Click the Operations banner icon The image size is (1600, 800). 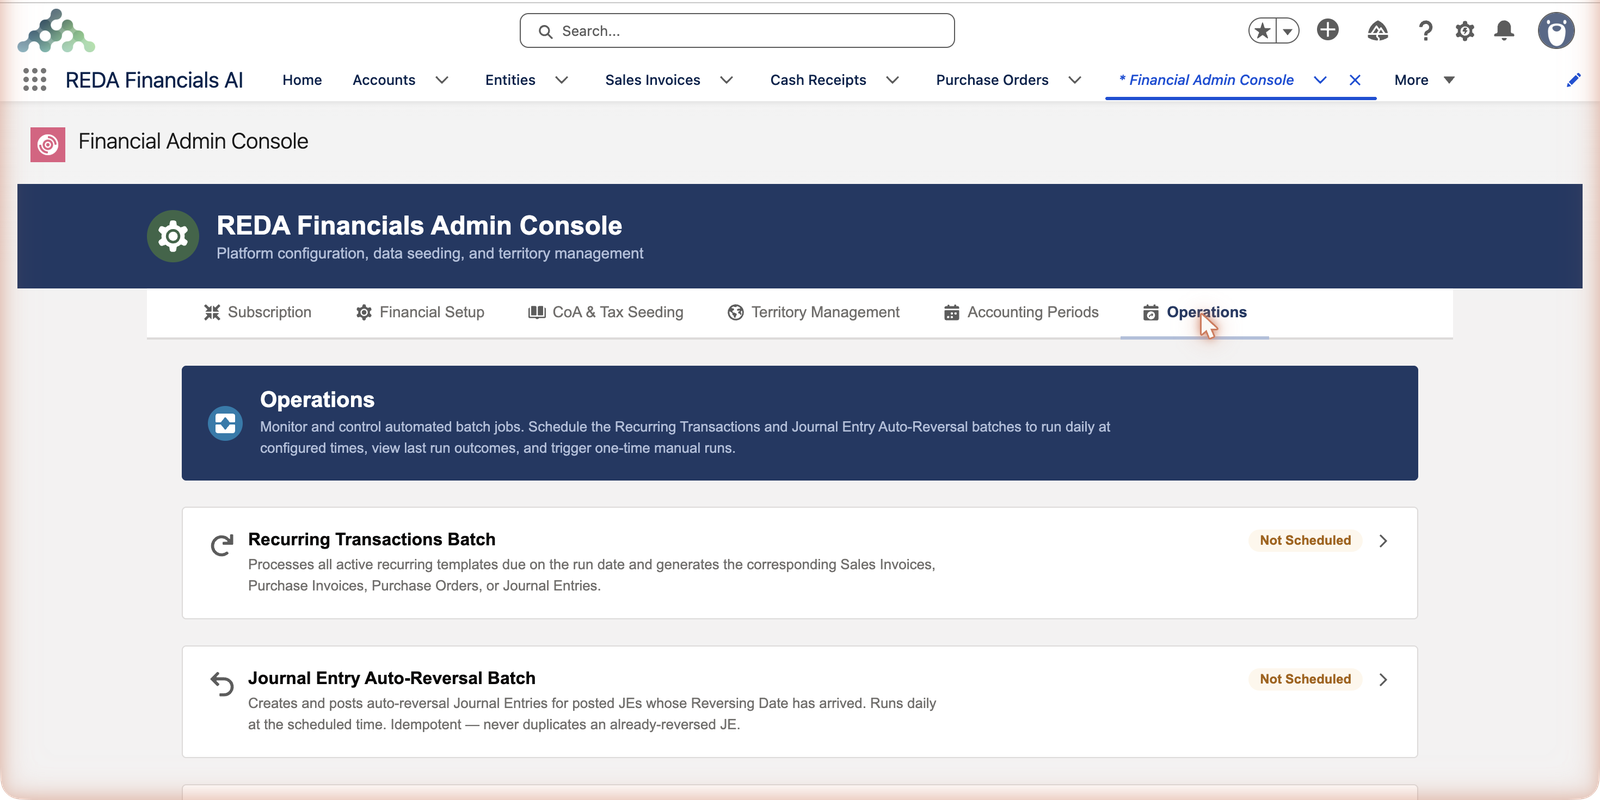[x=225, y=423]
